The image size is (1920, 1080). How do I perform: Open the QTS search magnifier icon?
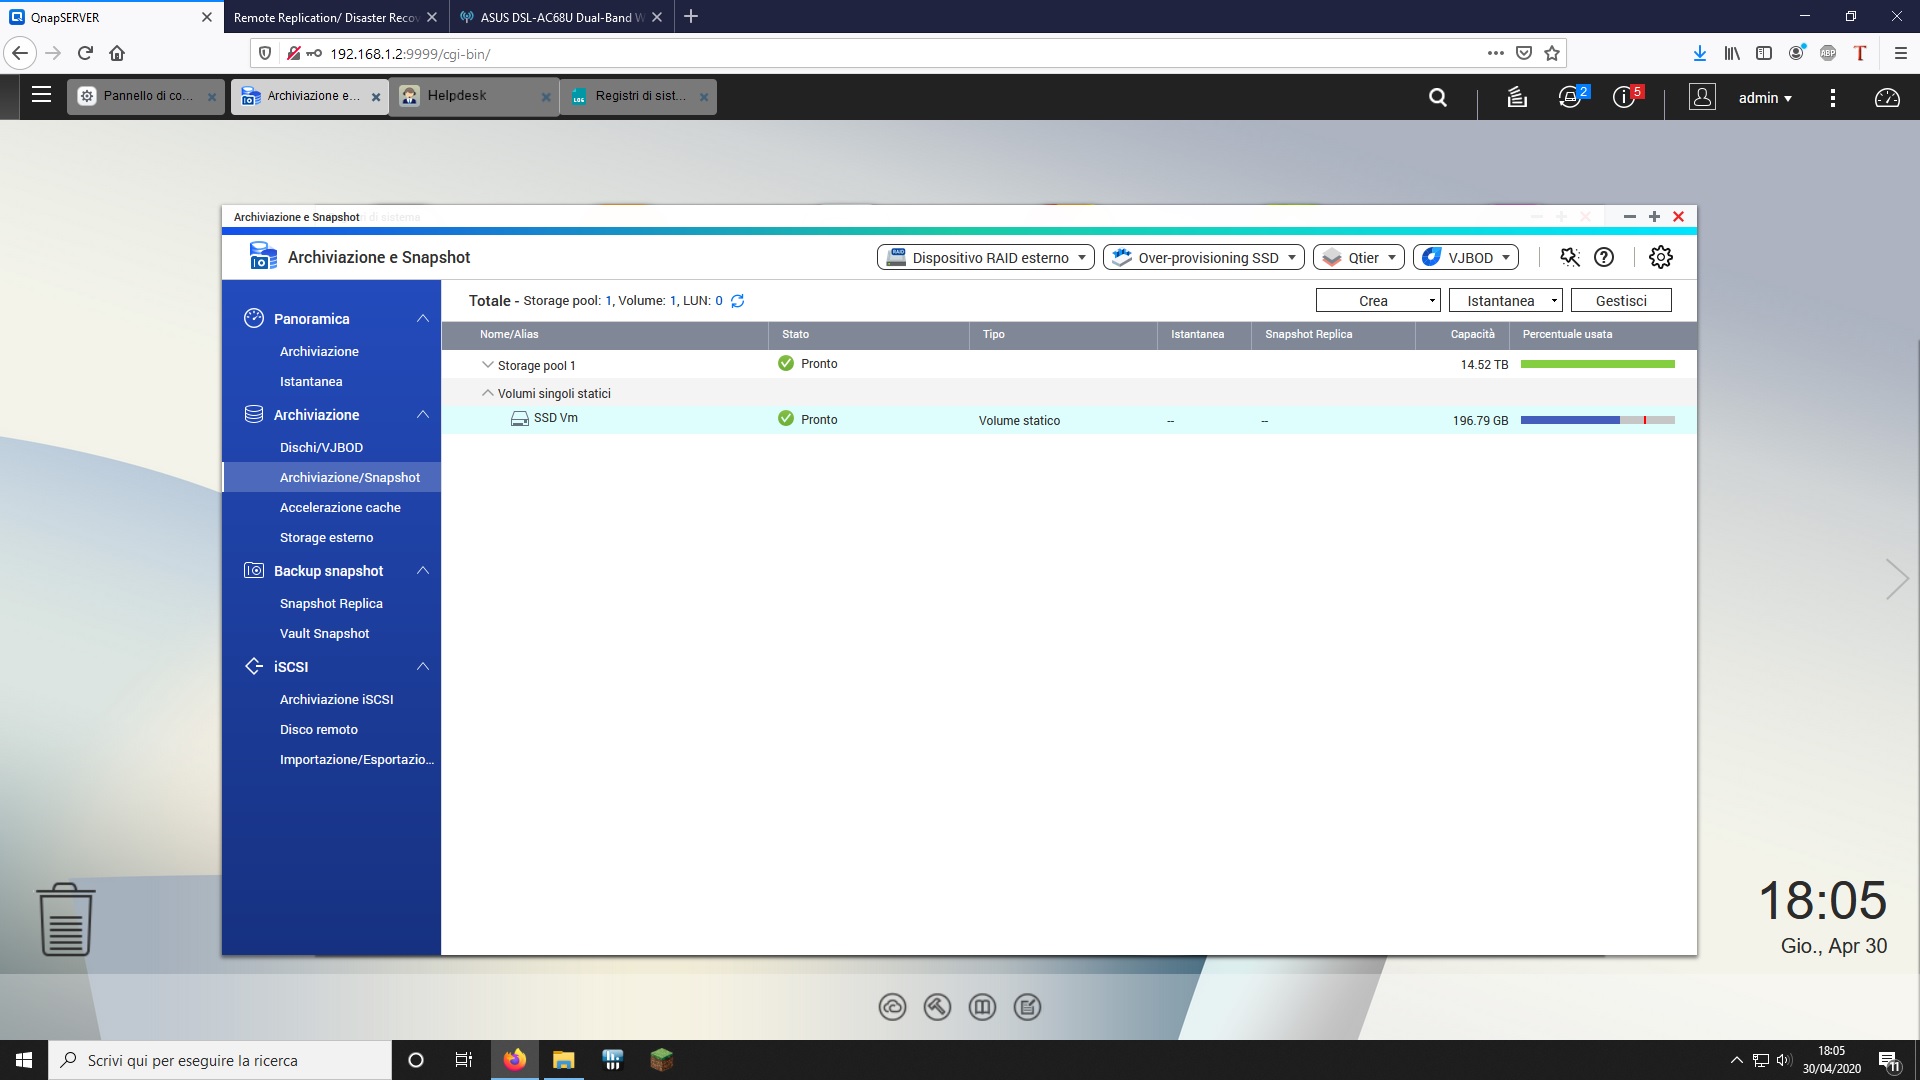[1438, 97]
